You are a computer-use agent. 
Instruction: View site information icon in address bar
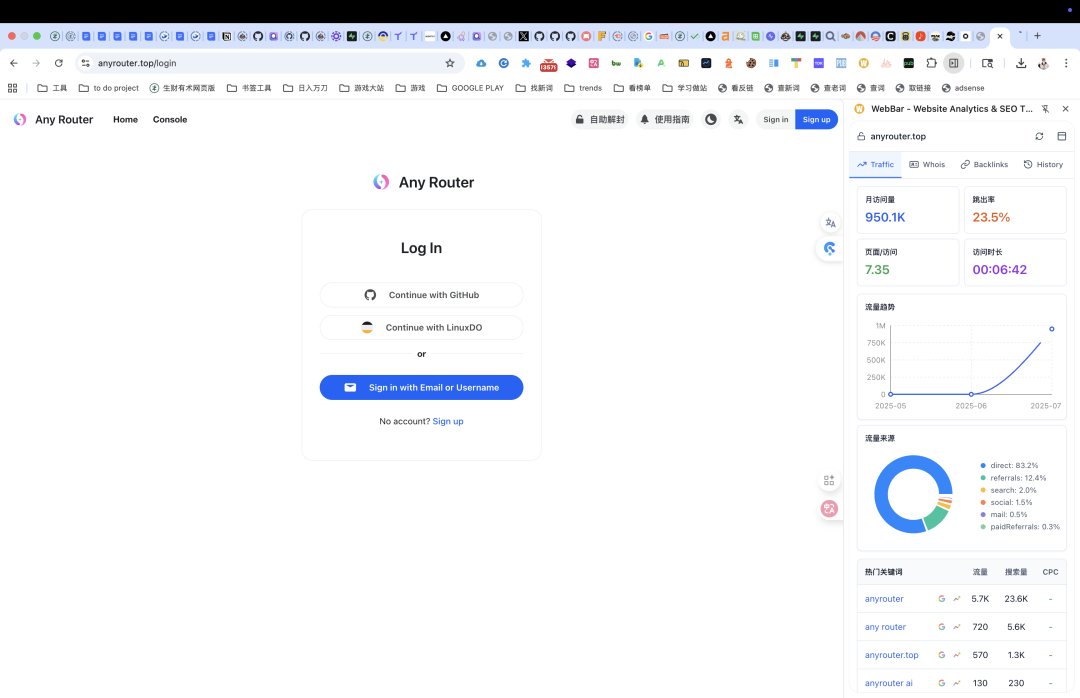pos(85,63)
